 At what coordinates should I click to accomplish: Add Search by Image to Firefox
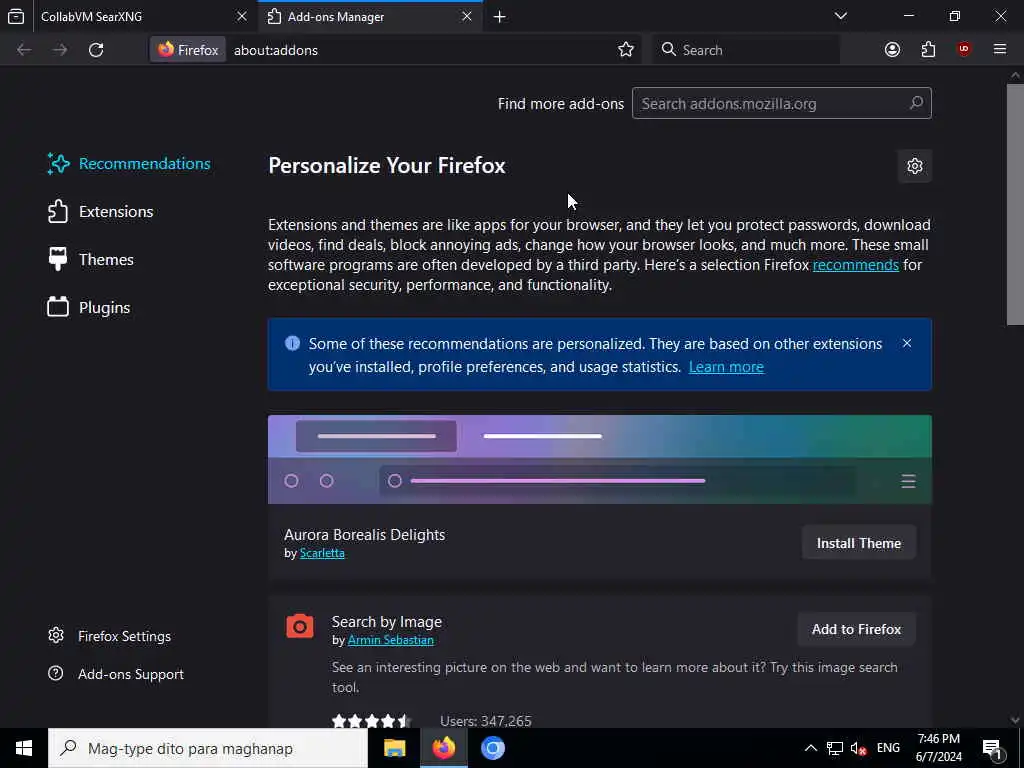click(856, 629)
